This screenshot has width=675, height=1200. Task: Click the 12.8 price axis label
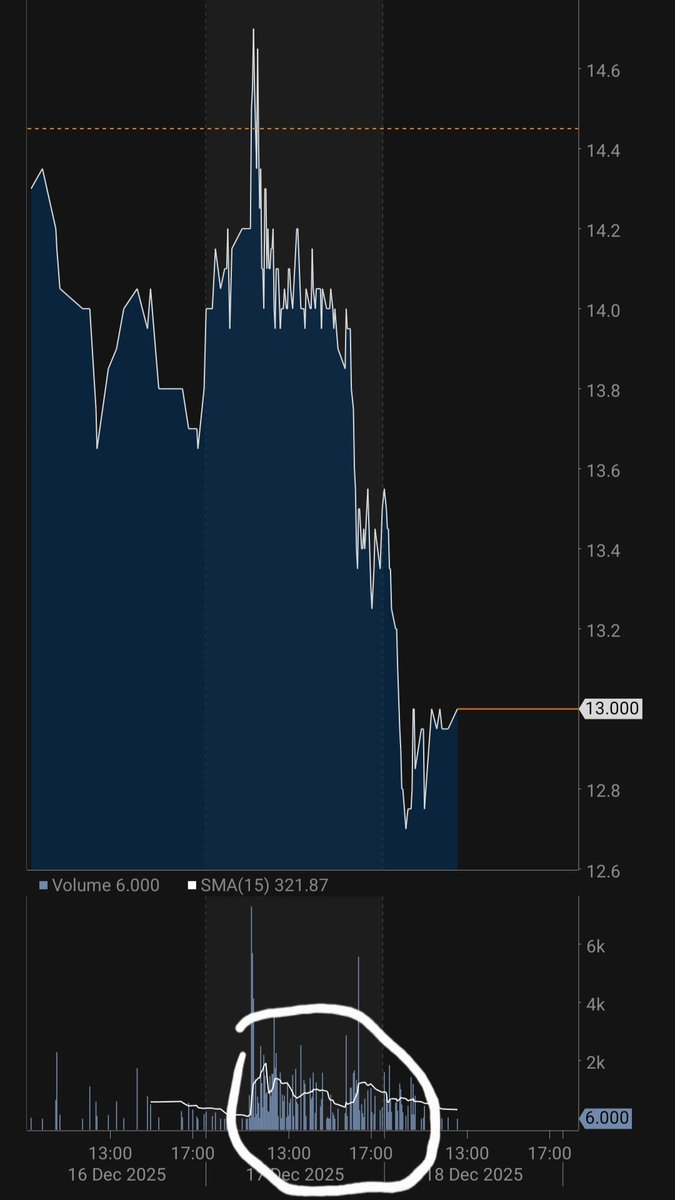[x=604, y=791]
